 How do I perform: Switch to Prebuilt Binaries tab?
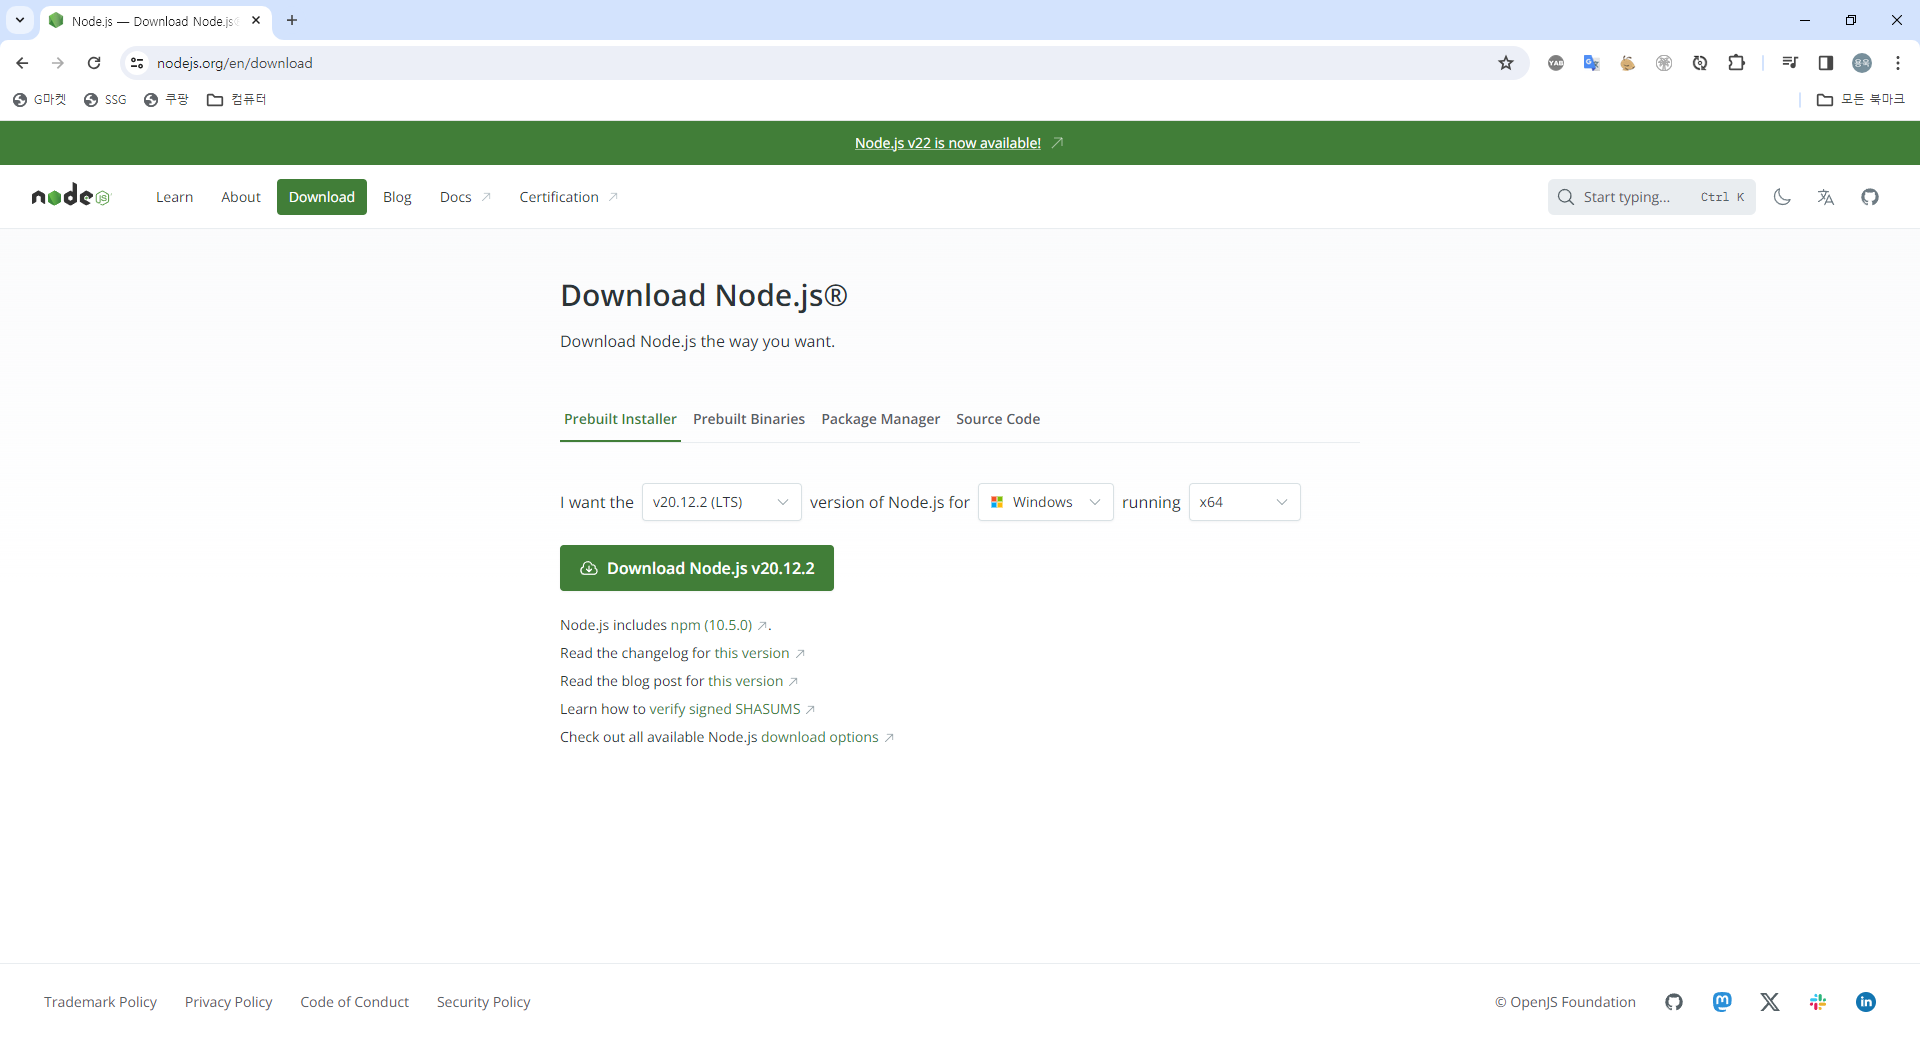(x=749, y=419)
